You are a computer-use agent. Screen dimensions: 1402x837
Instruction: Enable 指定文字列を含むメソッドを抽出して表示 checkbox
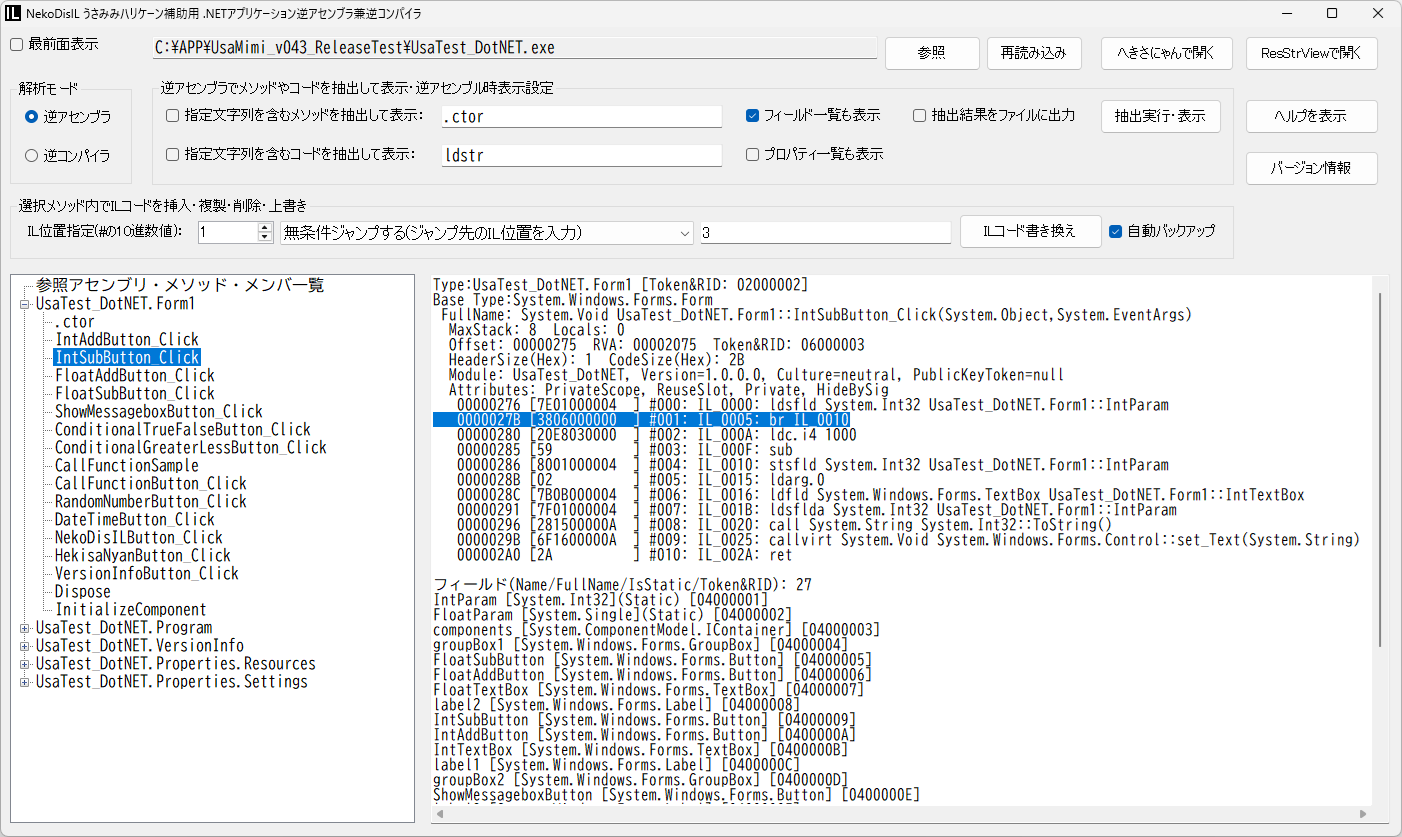173,116
